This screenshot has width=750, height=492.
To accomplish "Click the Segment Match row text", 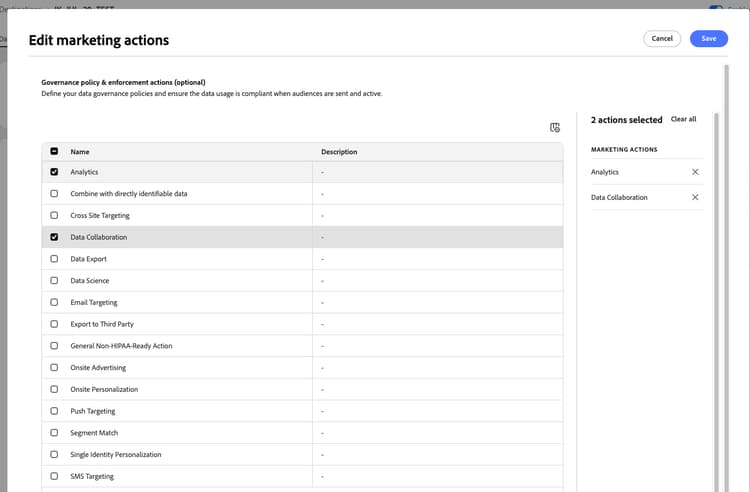I will pyautogui.click(x=94, y=433).
